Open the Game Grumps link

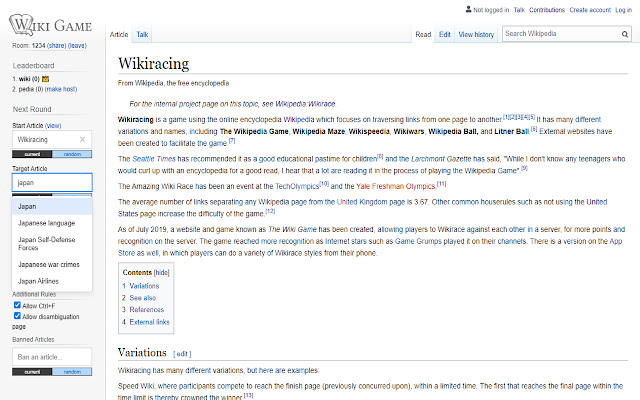coord(418,241)
